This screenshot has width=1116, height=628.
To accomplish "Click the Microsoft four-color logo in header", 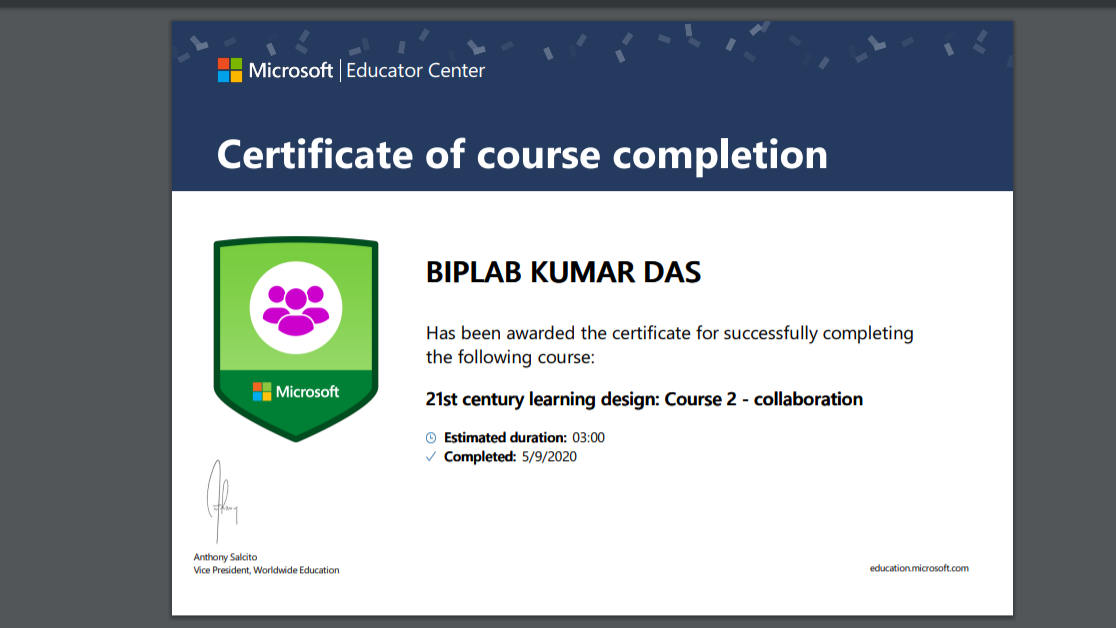I will (x=230, y=70).
